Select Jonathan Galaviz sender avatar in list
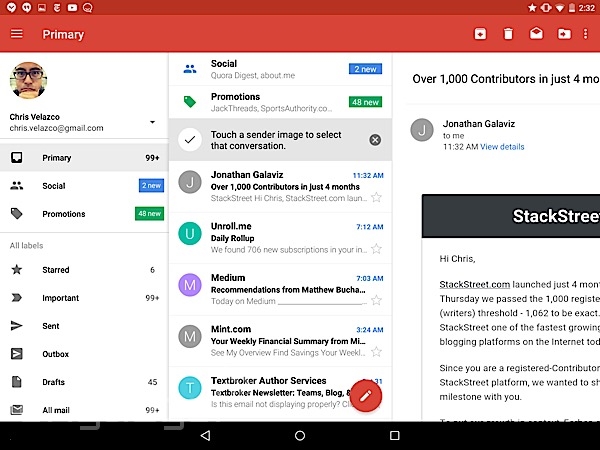 pos(190,182)
